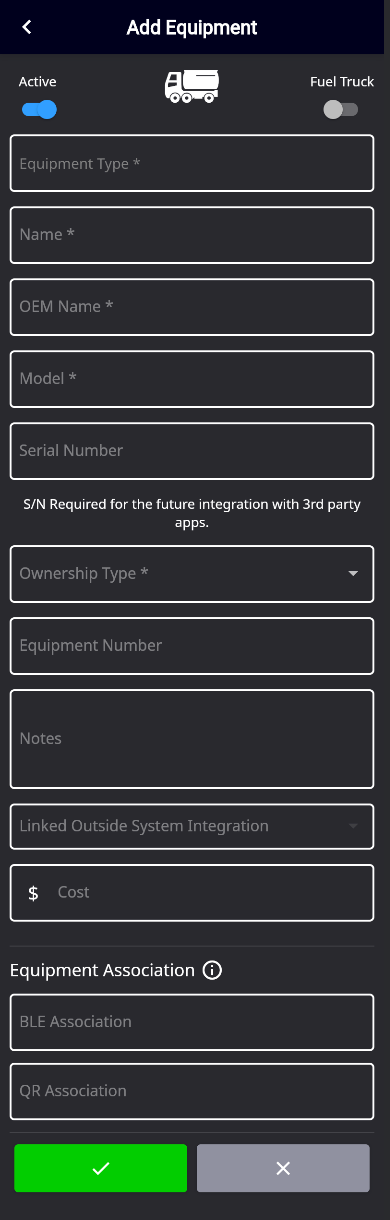The height and width of the screenshot is (1220, 390).
Task: Go back using the header arrow
Action: pos(27,27)
